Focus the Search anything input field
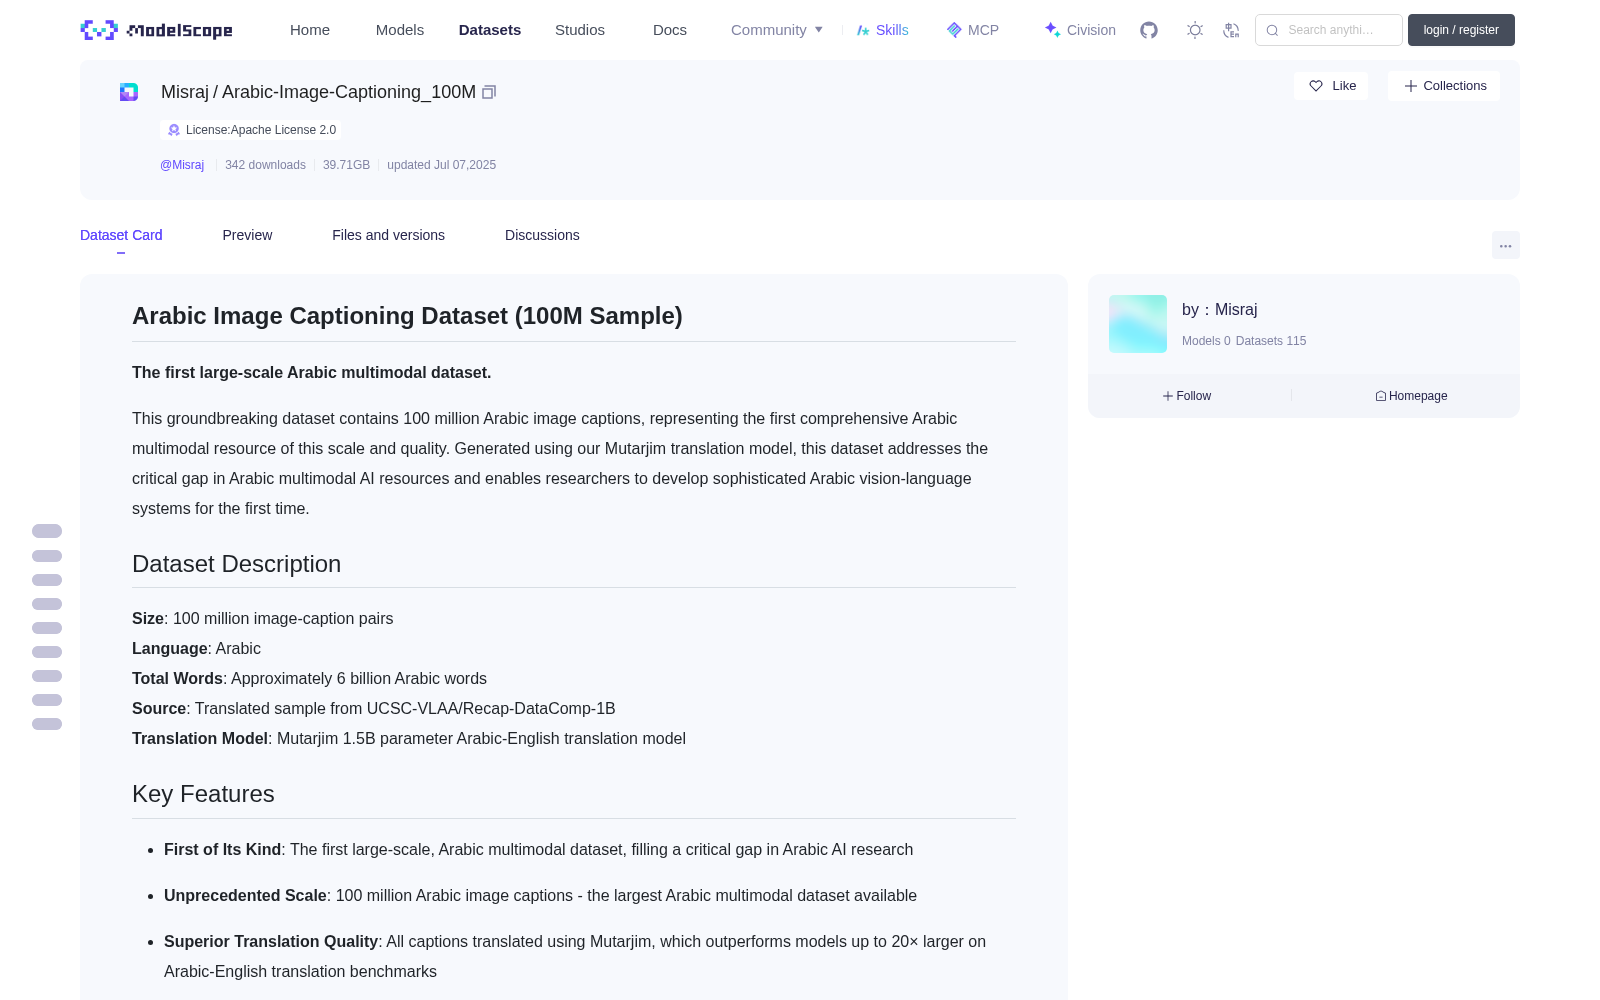1600x1000 pixels. coord(1329,30)
